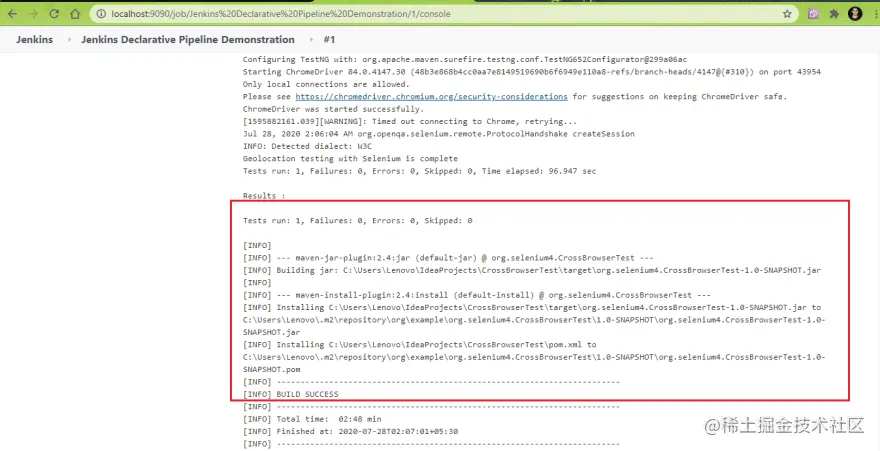Open Jenkins Declarative Pipeline Demonstration breadcrumb
The image size is (880, 451).
point(187,40)
